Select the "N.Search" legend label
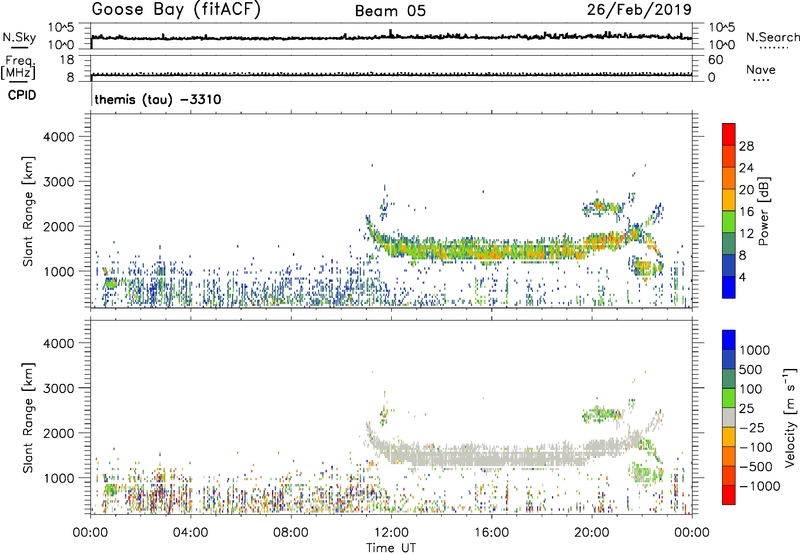 coord(773,37)
